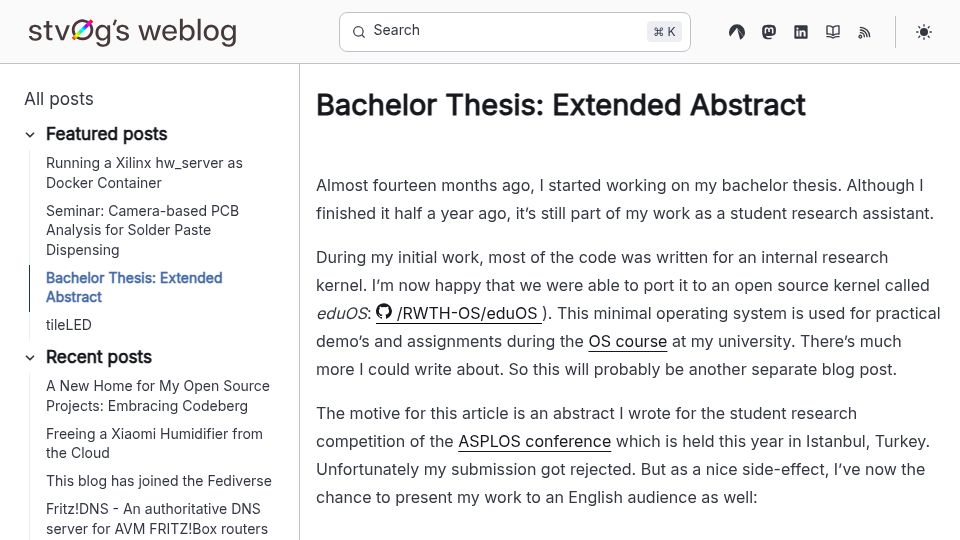960x540 pixels.
Task: Open All posts in sidebar
Action: (59, 99)
